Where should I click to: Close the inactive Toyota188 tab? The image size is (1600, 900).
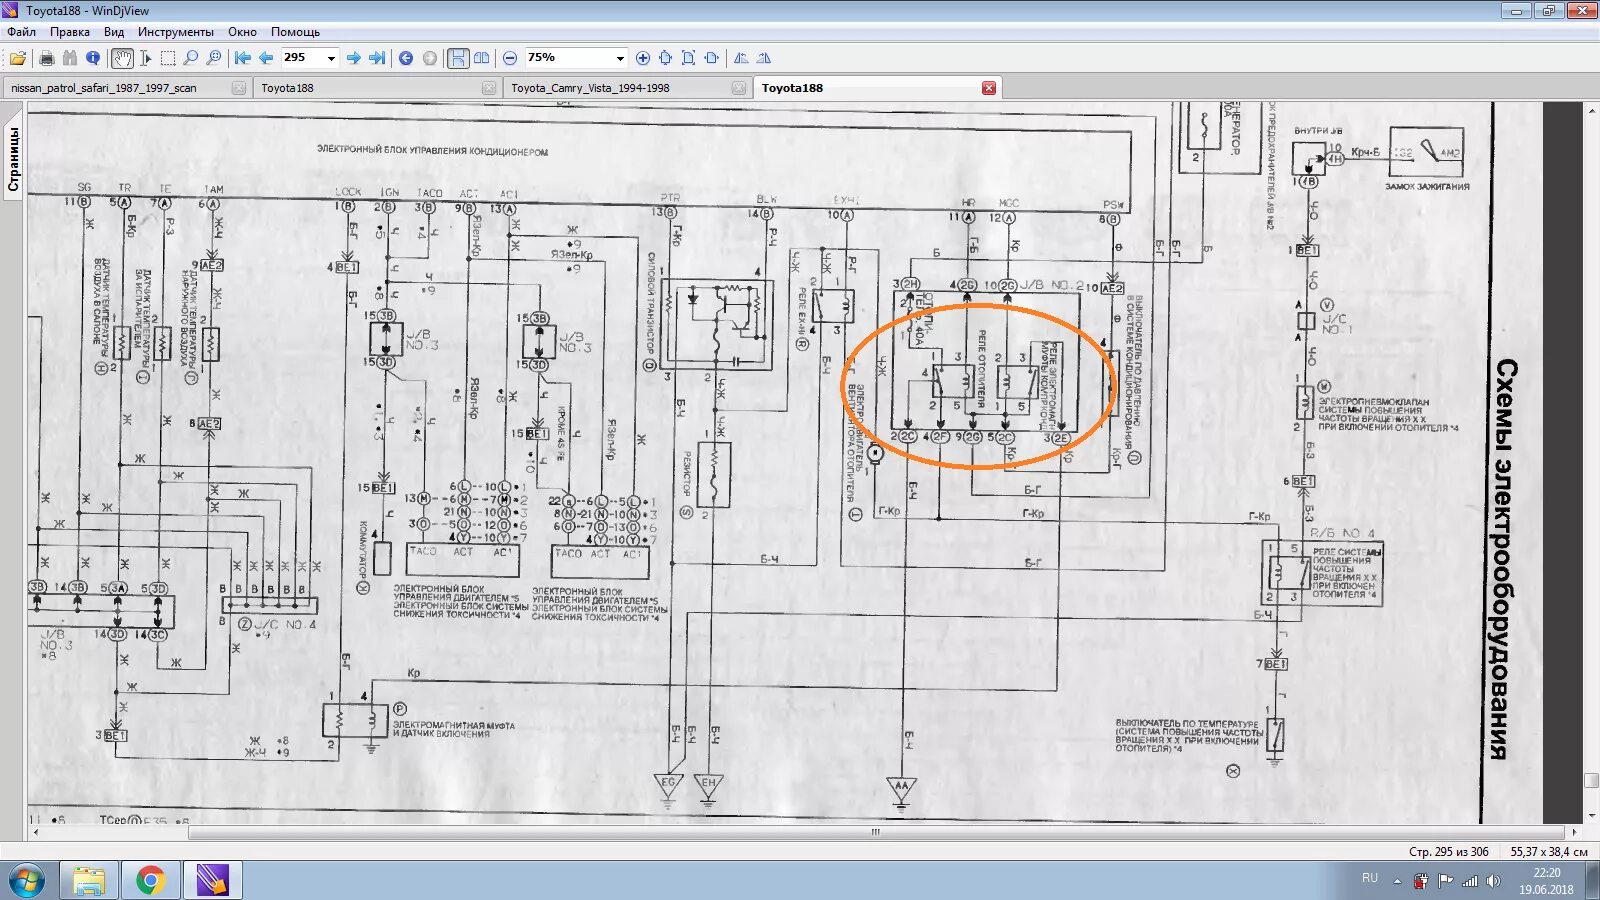pyautogui.click(x=489, y=88)
